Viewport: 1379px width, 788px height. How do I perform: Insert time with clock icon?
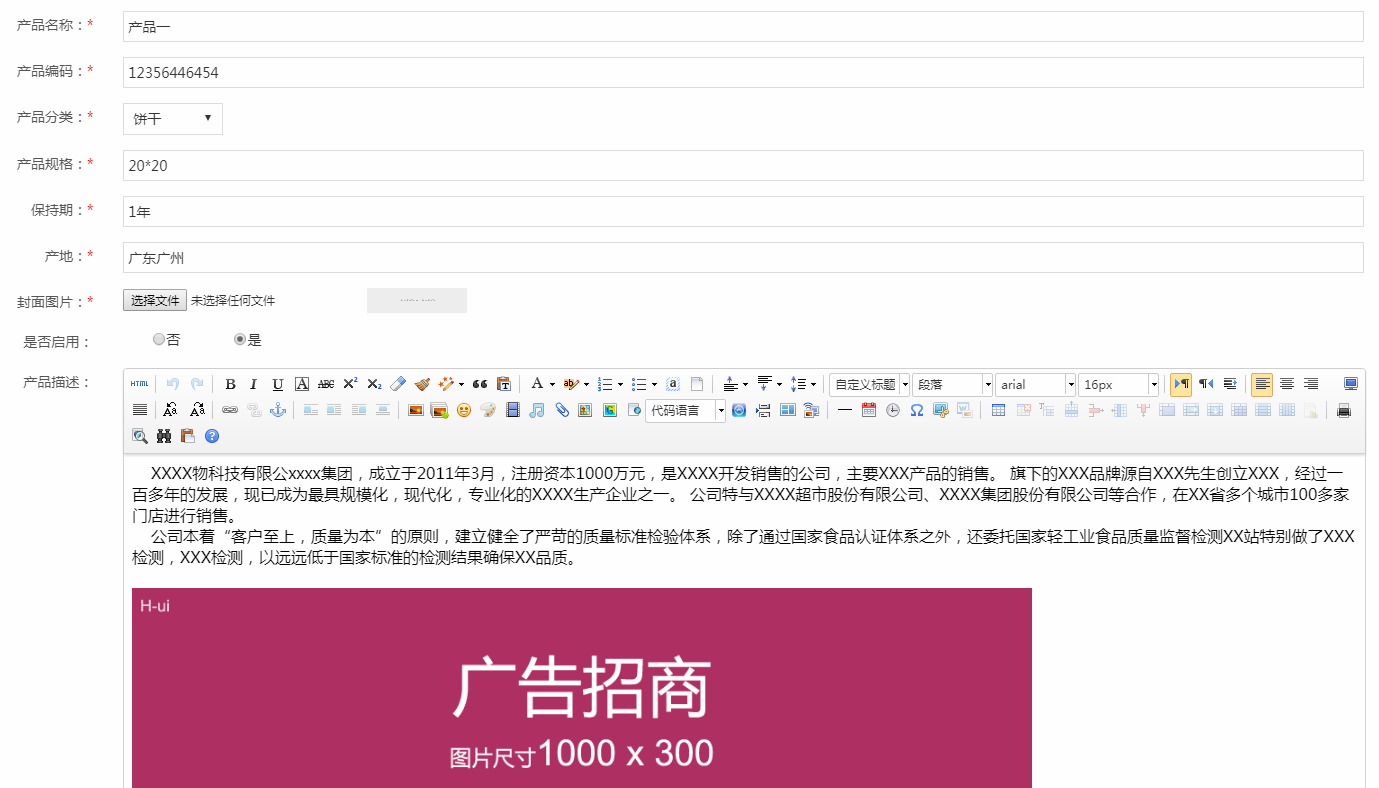[x=892, y=410]
